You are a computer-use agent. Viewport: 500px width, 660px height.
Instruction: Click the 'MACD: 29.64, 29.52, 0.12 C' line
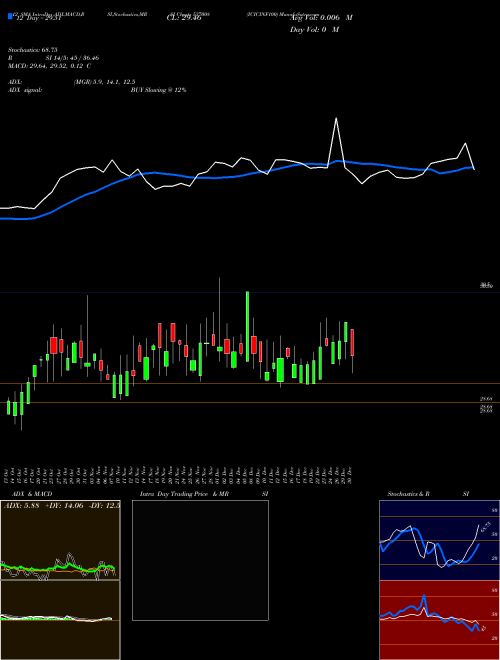click(x=49, y=66)
